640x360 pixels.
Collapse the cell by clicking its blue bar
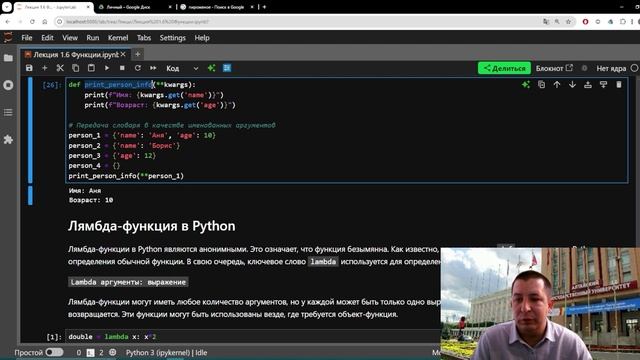(x=30, y=130)
